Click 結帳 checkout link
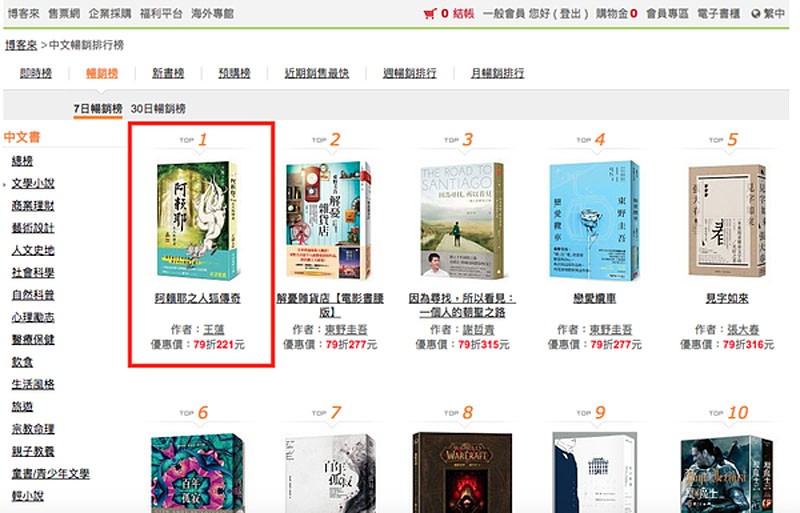Image resolution: width=800 pixels, height=513 pixels. pyautogui.click(x=463, y=14)
